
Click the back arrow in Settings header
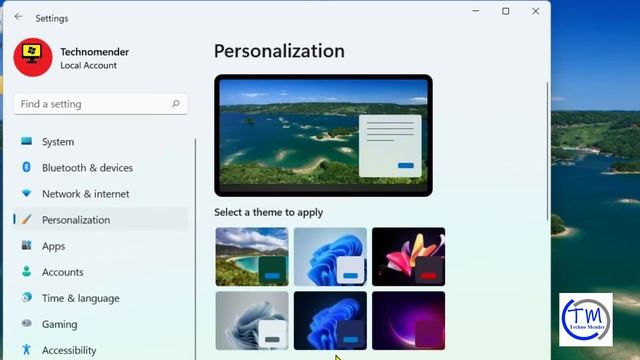pos(18,17)
